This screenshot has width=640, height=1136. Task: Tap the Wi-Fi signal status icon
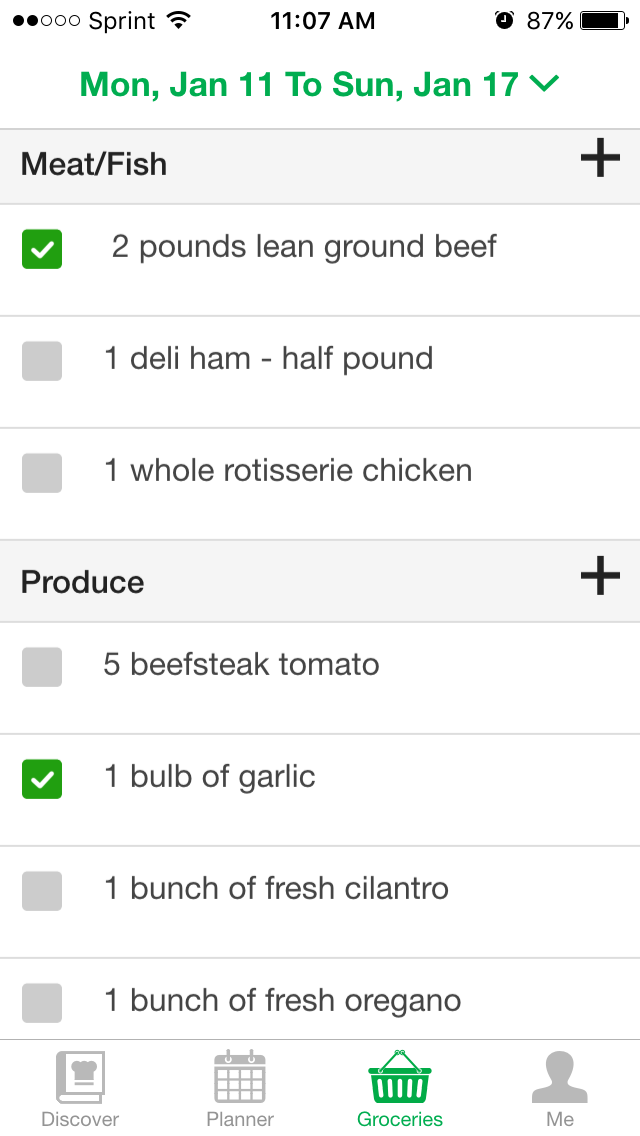179,20
